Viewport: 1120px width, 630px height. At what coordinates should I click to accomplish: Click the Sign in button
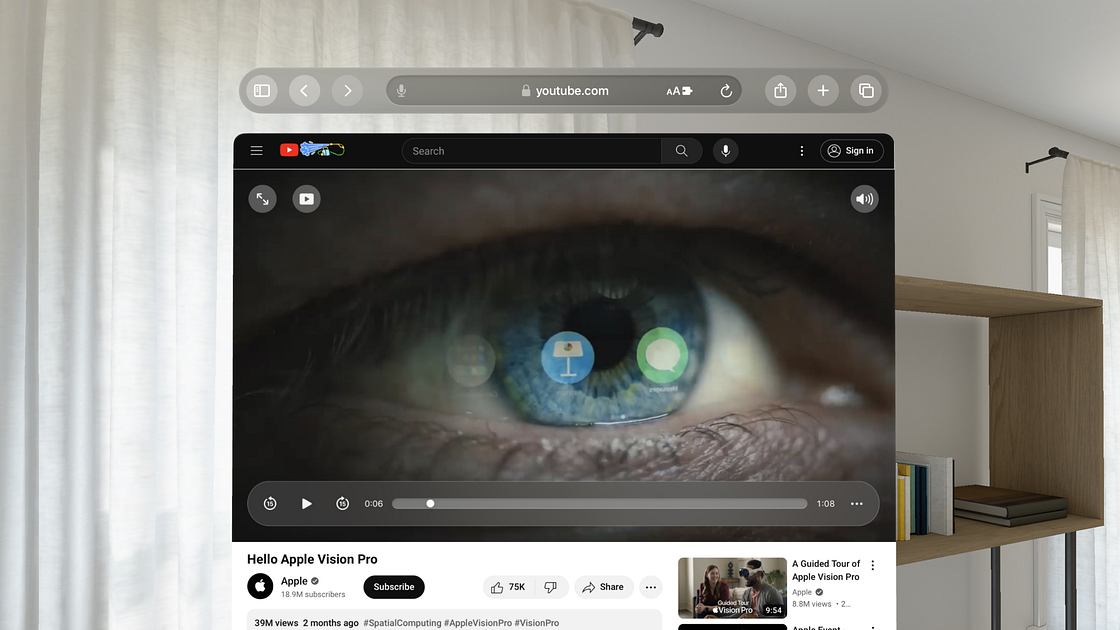click(x=851, y=151)
